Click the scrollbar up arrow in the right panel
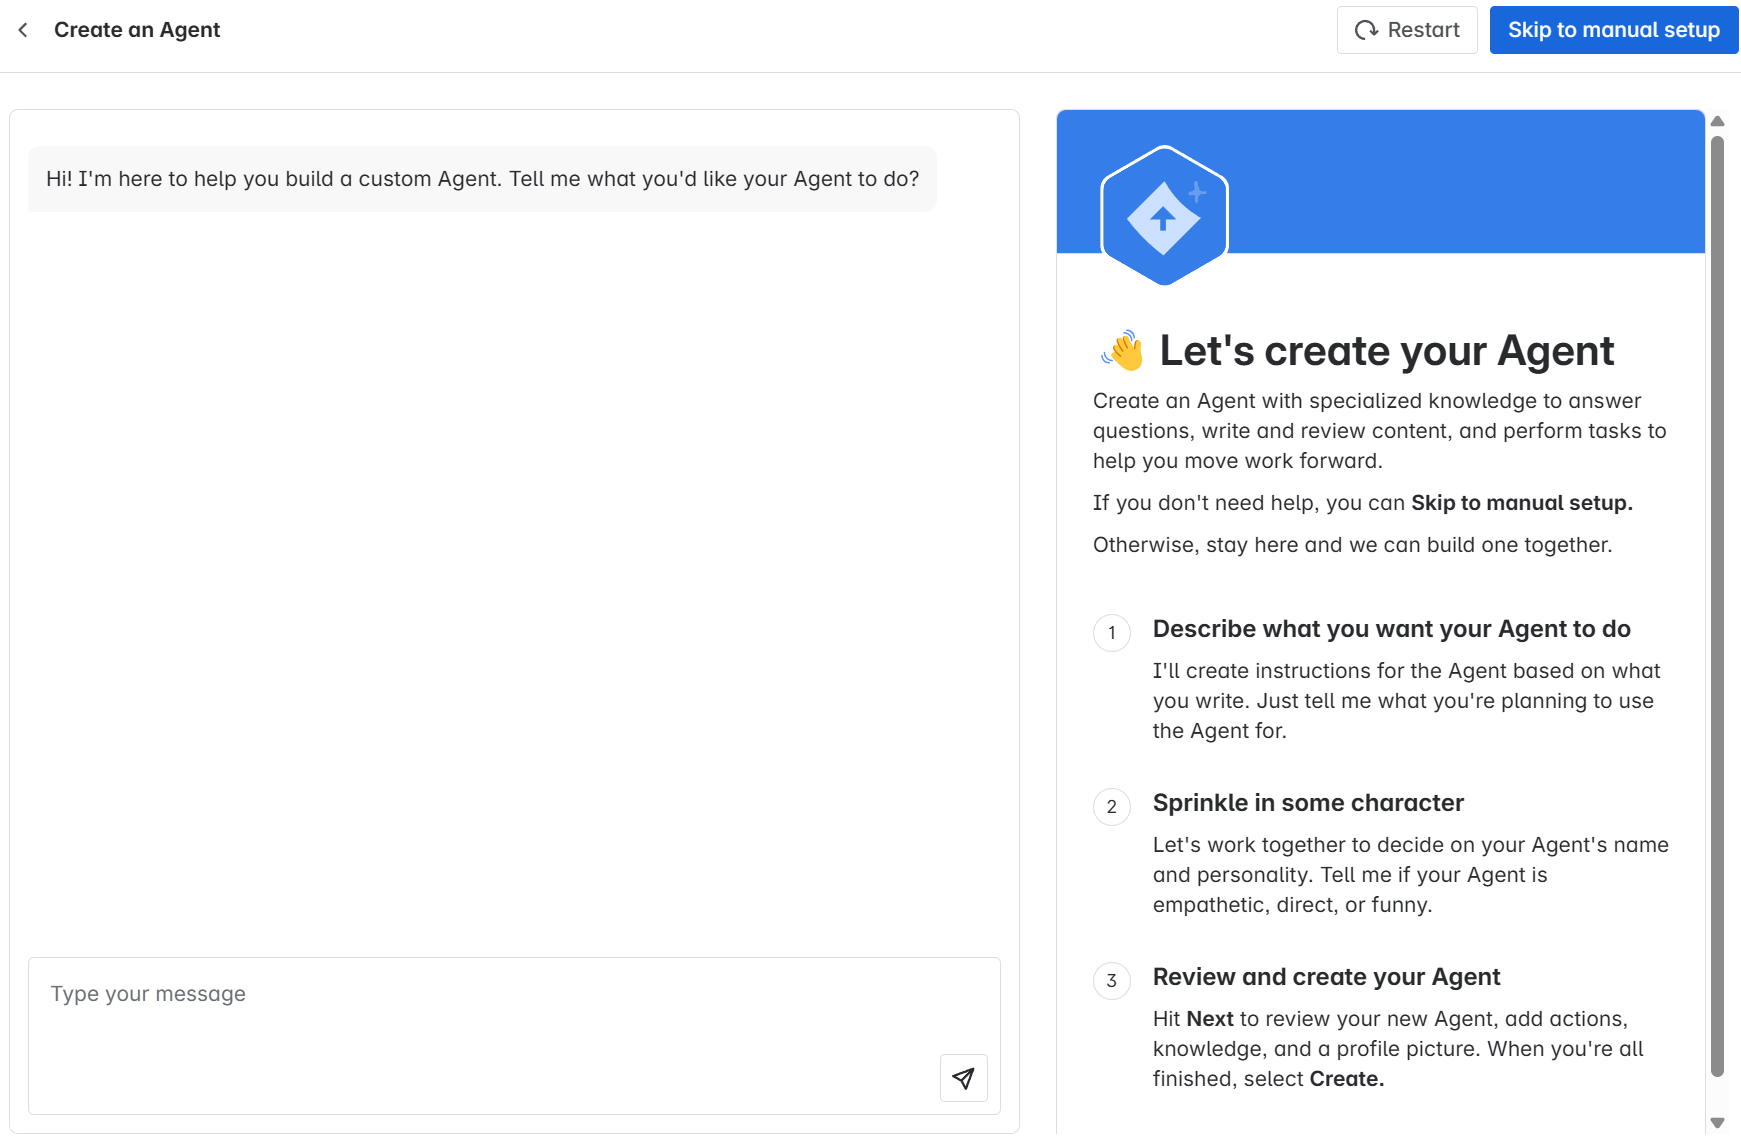1741x1143 pixels. [x=1717, y=121]
